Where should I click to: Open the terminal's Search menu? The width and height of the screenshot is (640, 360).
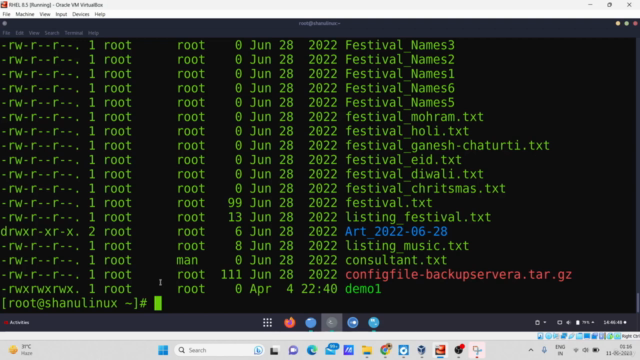(x=52, y=33)
